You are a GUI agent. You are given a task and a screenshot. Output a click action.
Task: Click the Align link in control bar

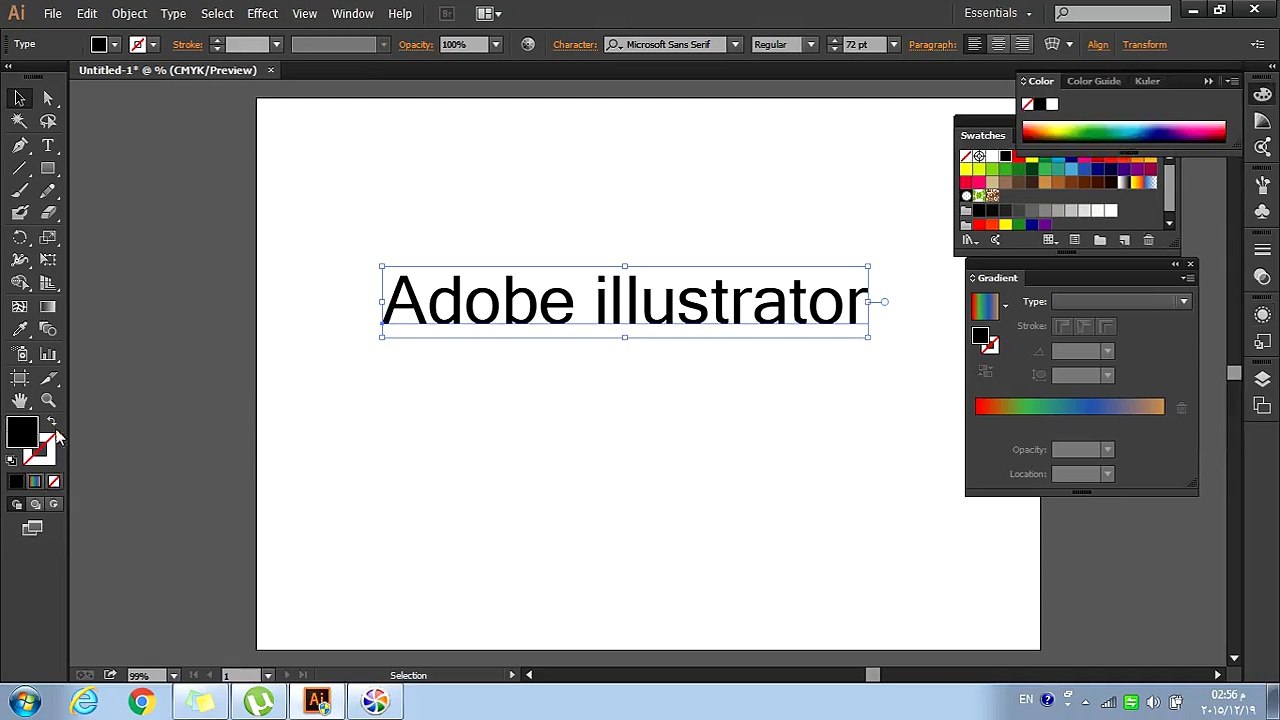1098,45
